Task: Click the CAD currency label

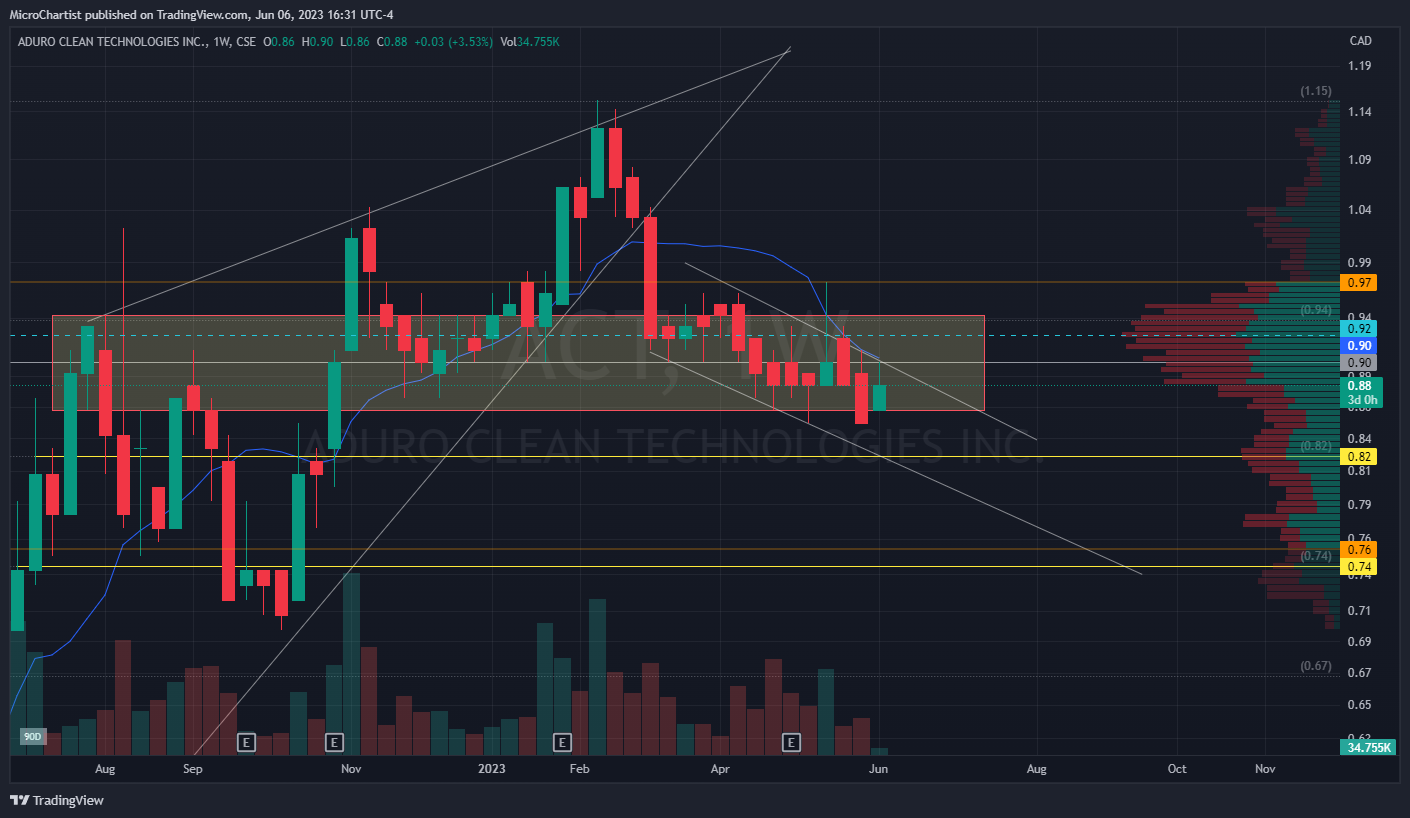Action: 1360,41
